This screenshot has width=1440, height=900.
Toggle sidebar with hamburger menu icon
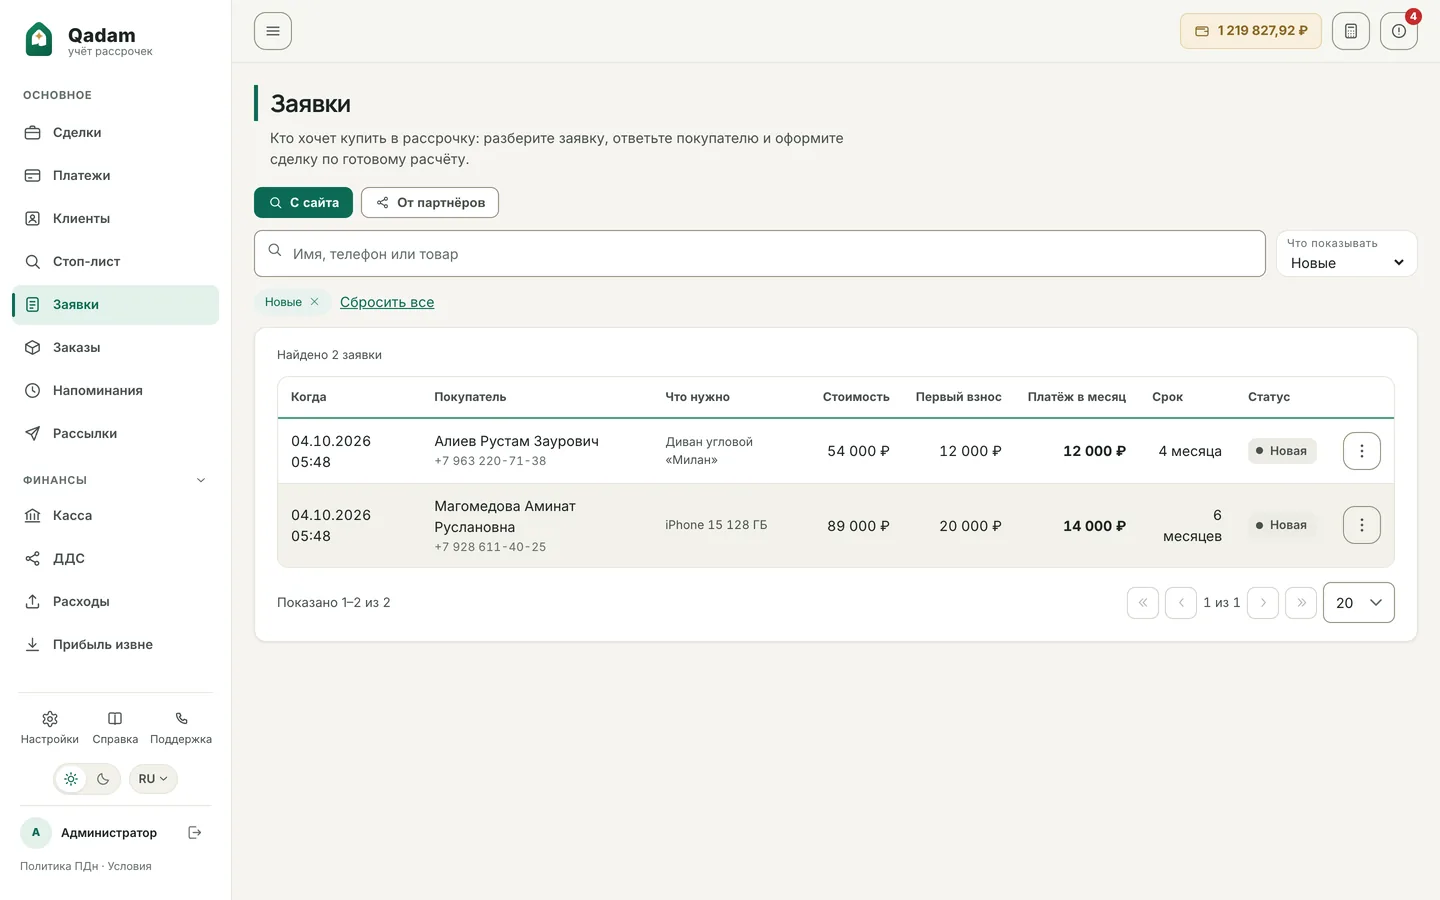click(x=273, y=31)
